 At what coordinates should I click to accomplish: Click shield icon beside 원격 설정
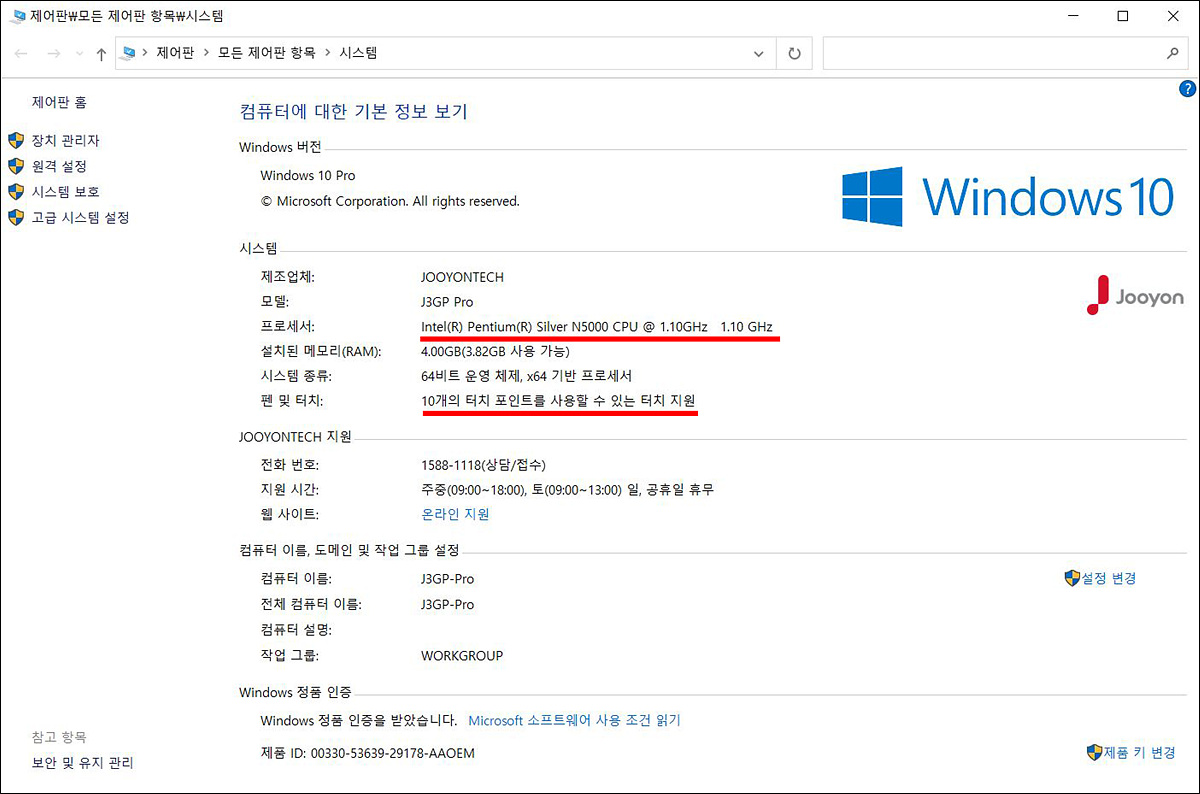[16, 165]
